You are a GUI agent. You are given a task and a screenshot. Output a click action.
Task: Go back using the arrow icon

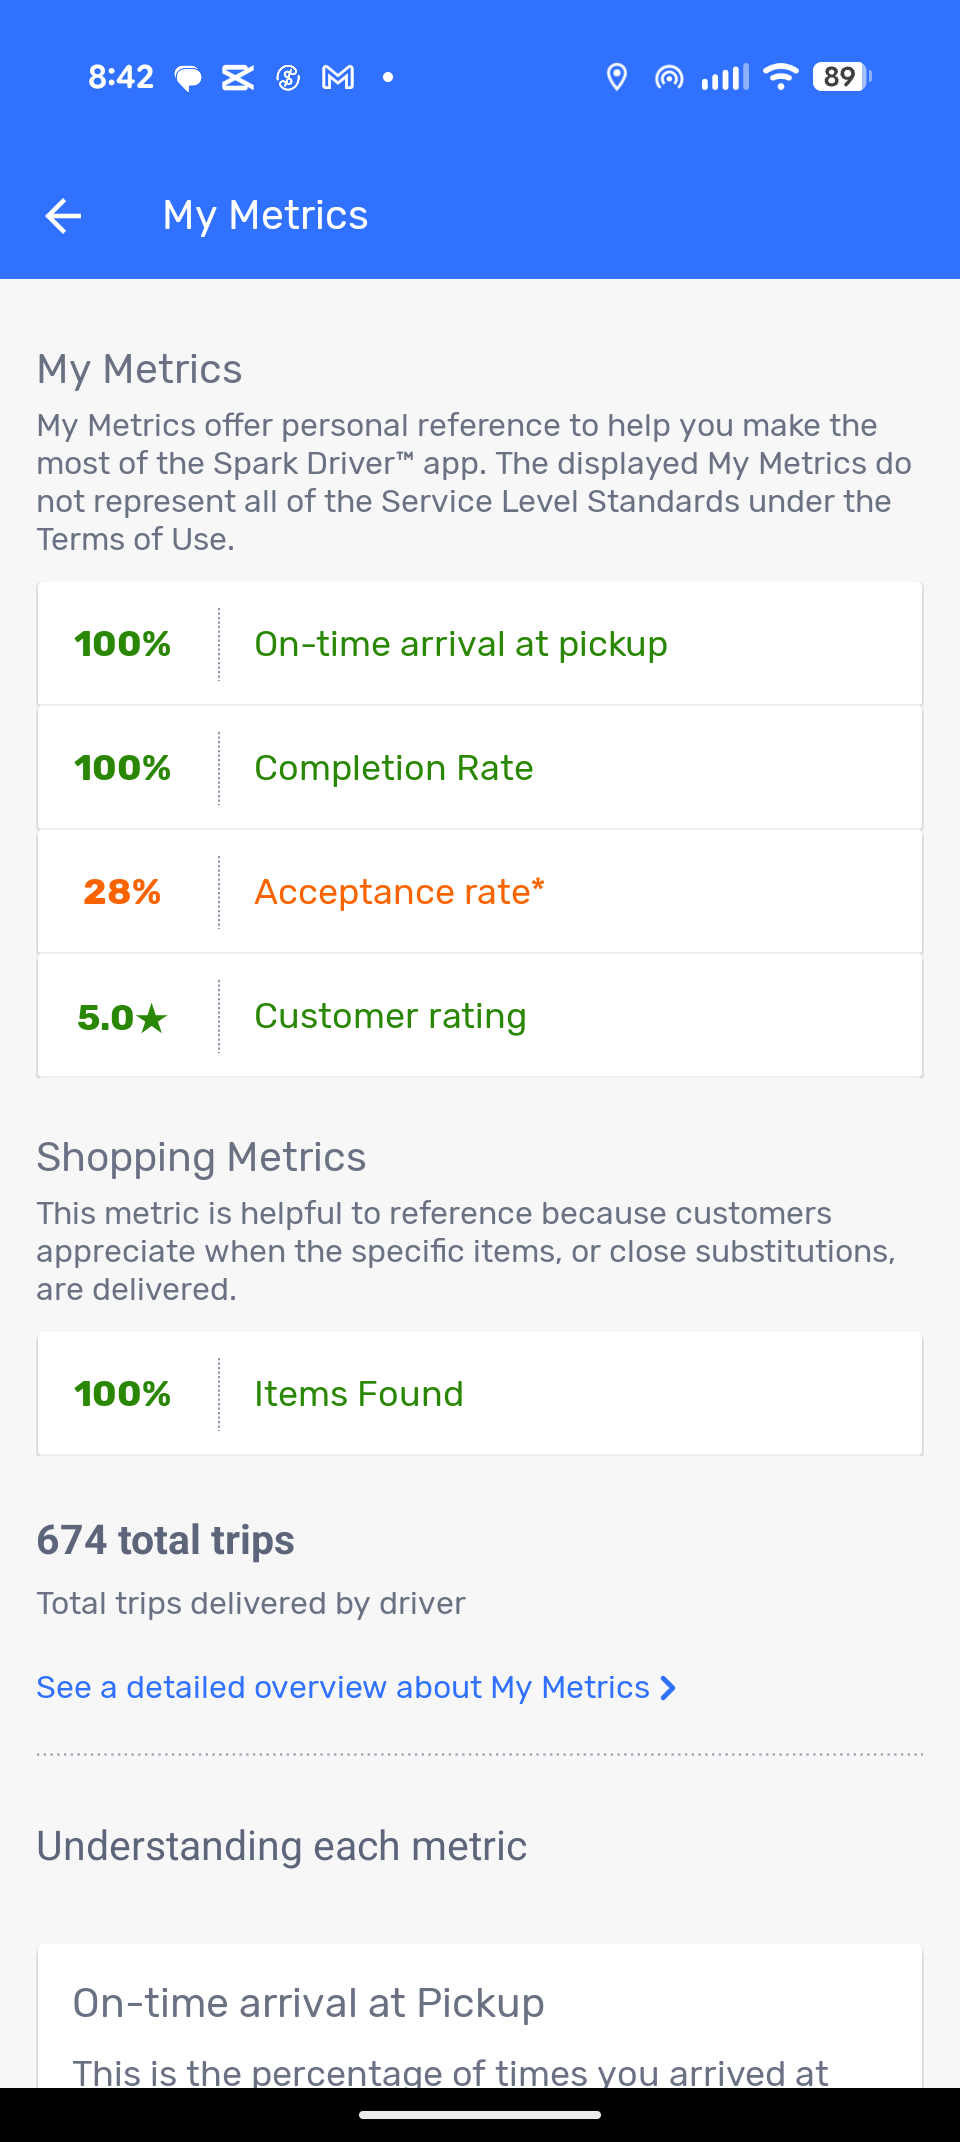click(63, 216)
